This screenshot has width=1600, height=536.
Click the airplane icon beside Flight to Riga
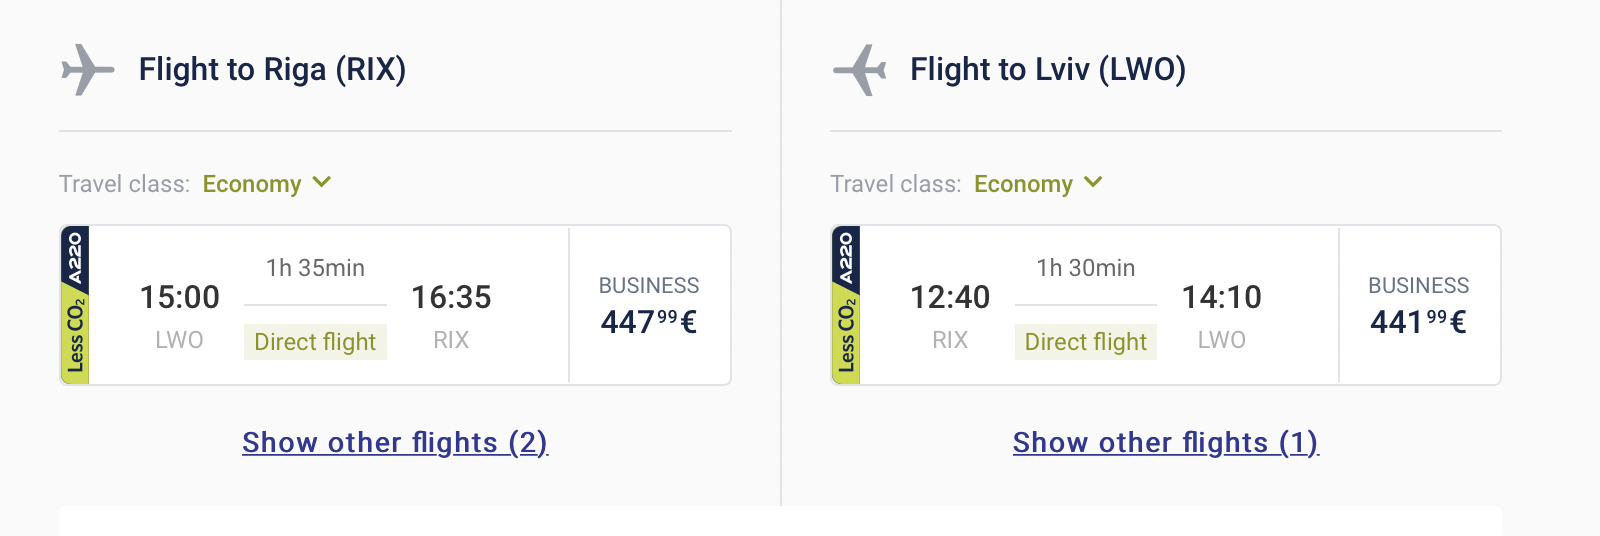[x=87, y=70]
